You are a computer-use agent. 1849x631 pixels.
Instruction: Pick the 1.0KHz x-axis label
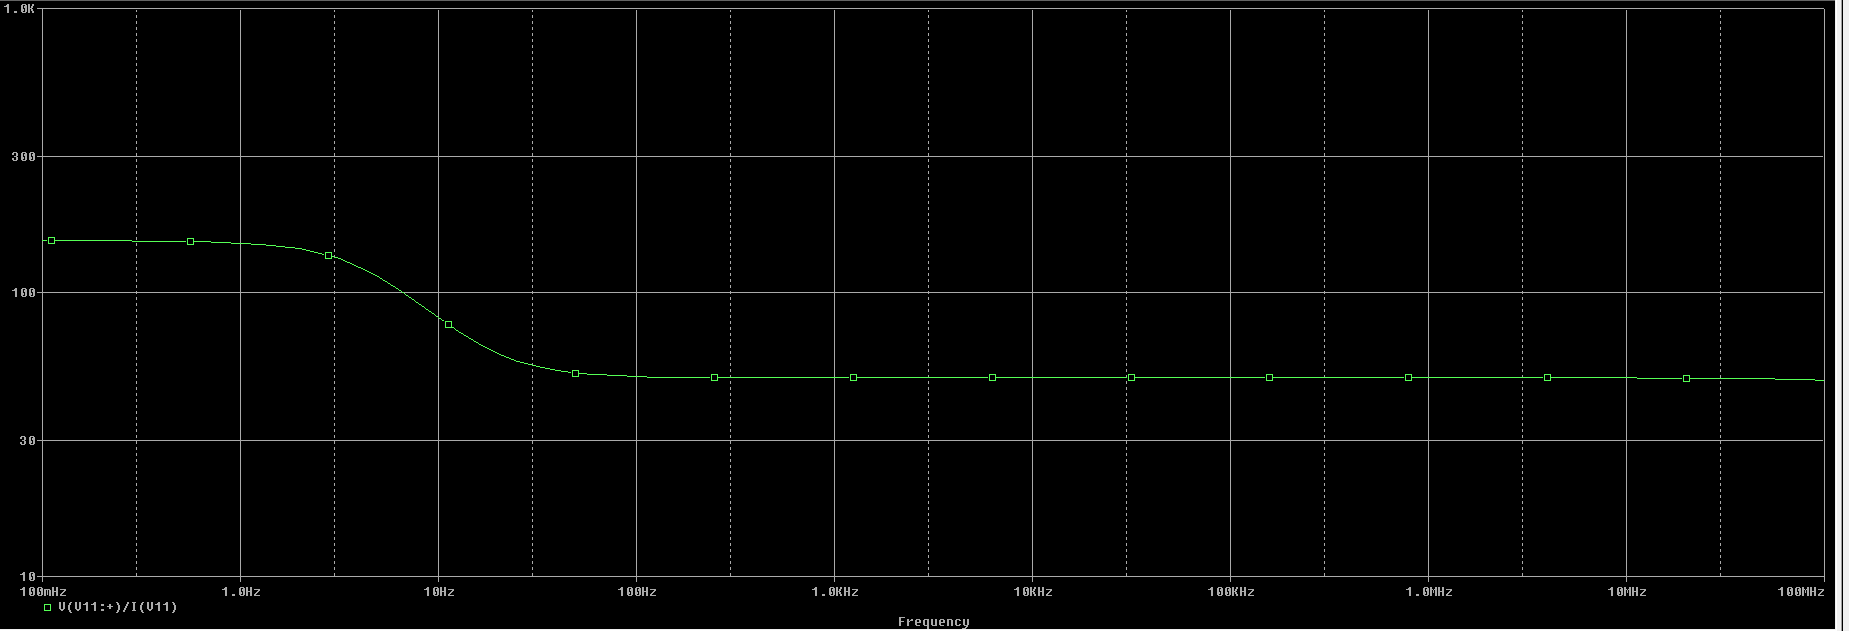[835, 592]
